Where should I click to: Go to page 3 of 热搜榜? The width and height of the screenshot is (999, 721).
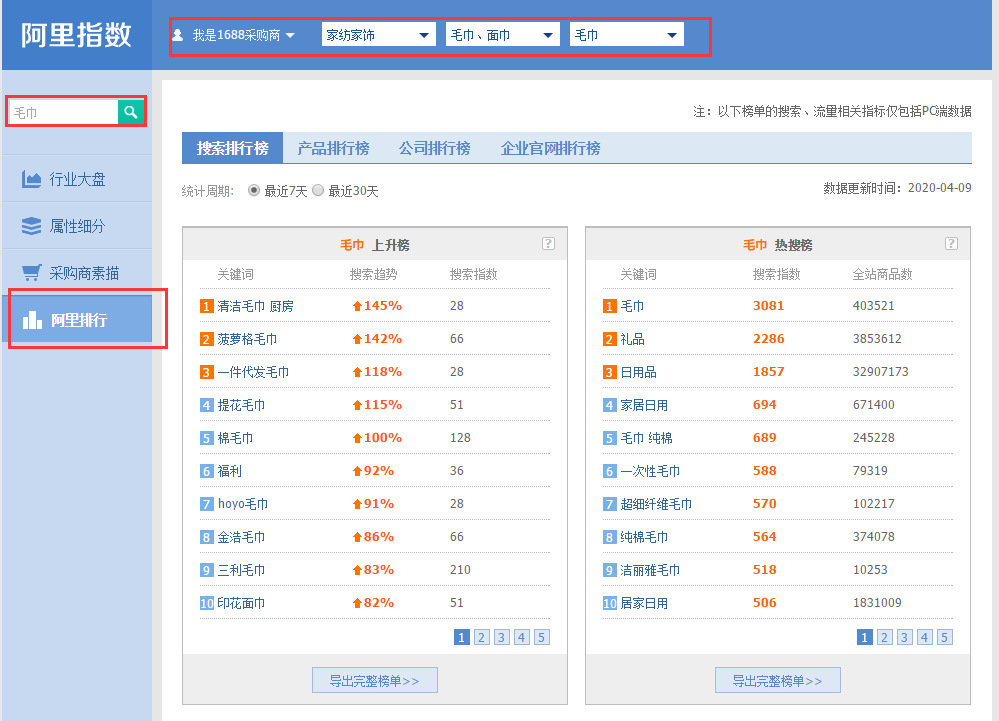click(x=905, y=637)
